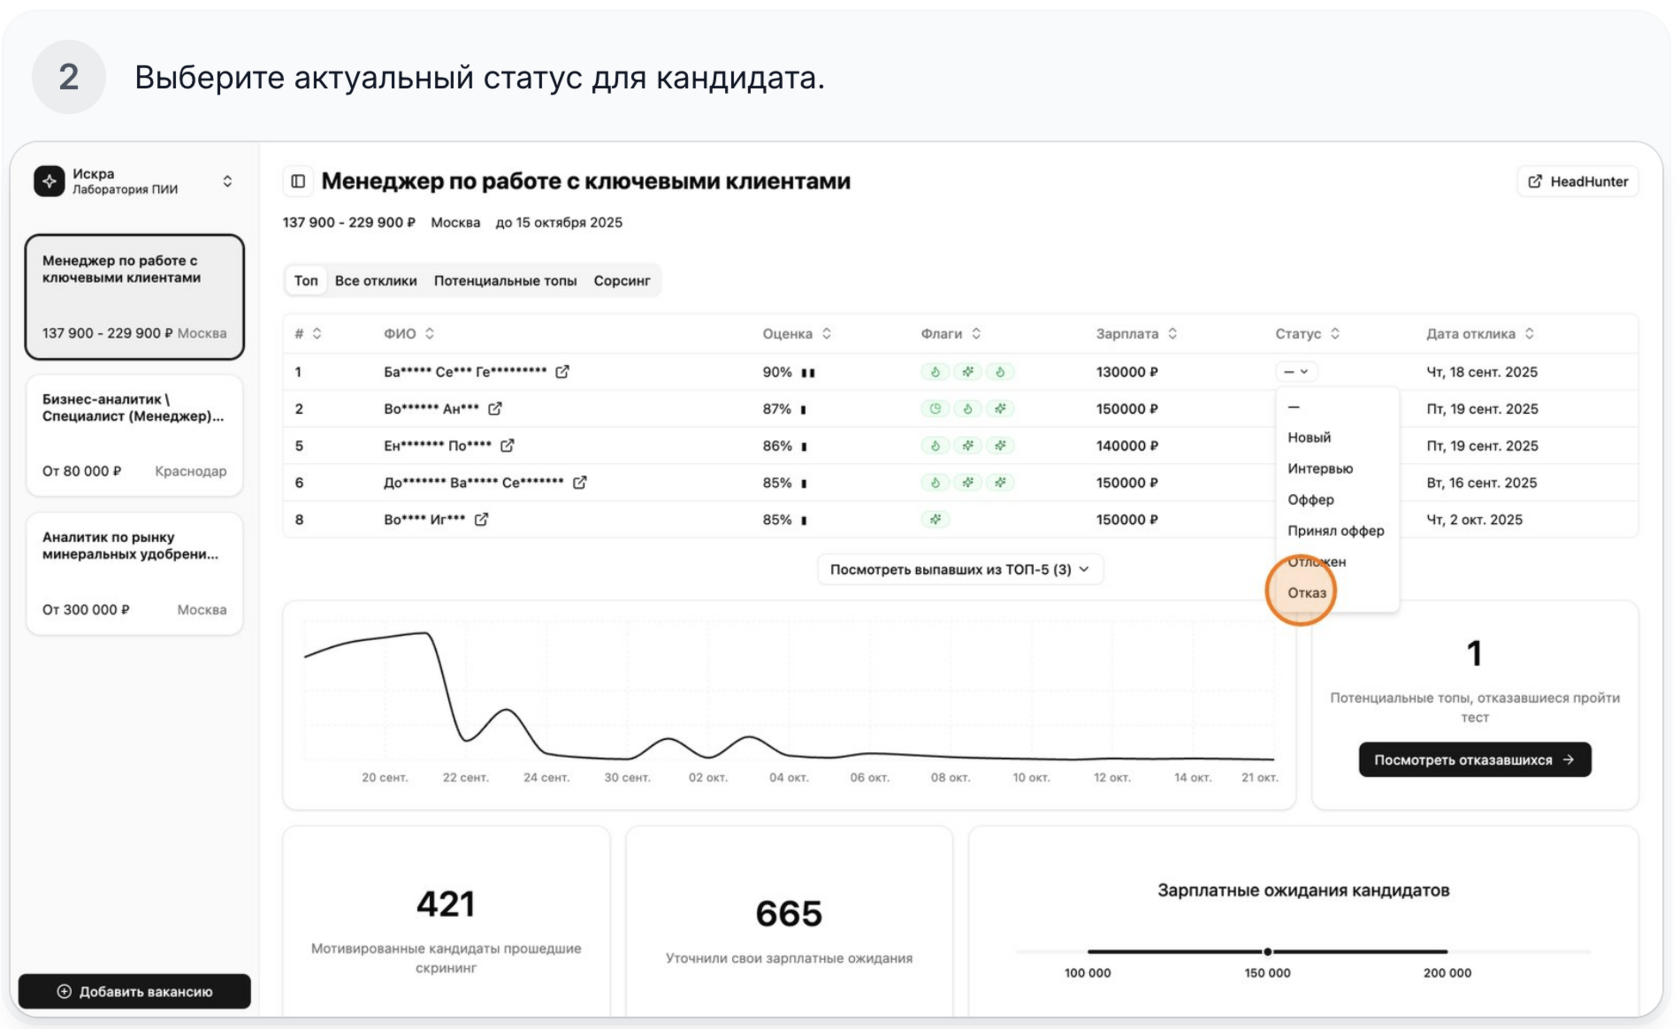Open external profile link for Во****** Ан***
The width and height of the screenshot is (1680, 1029).
click(x=495, y=409)
